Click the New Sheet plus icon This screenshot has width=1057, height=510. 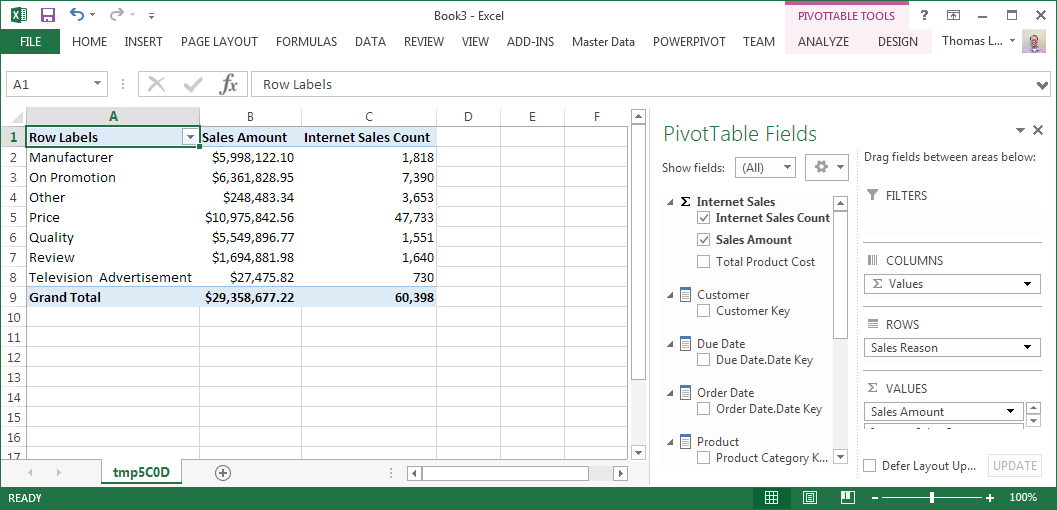pos(223,473)
